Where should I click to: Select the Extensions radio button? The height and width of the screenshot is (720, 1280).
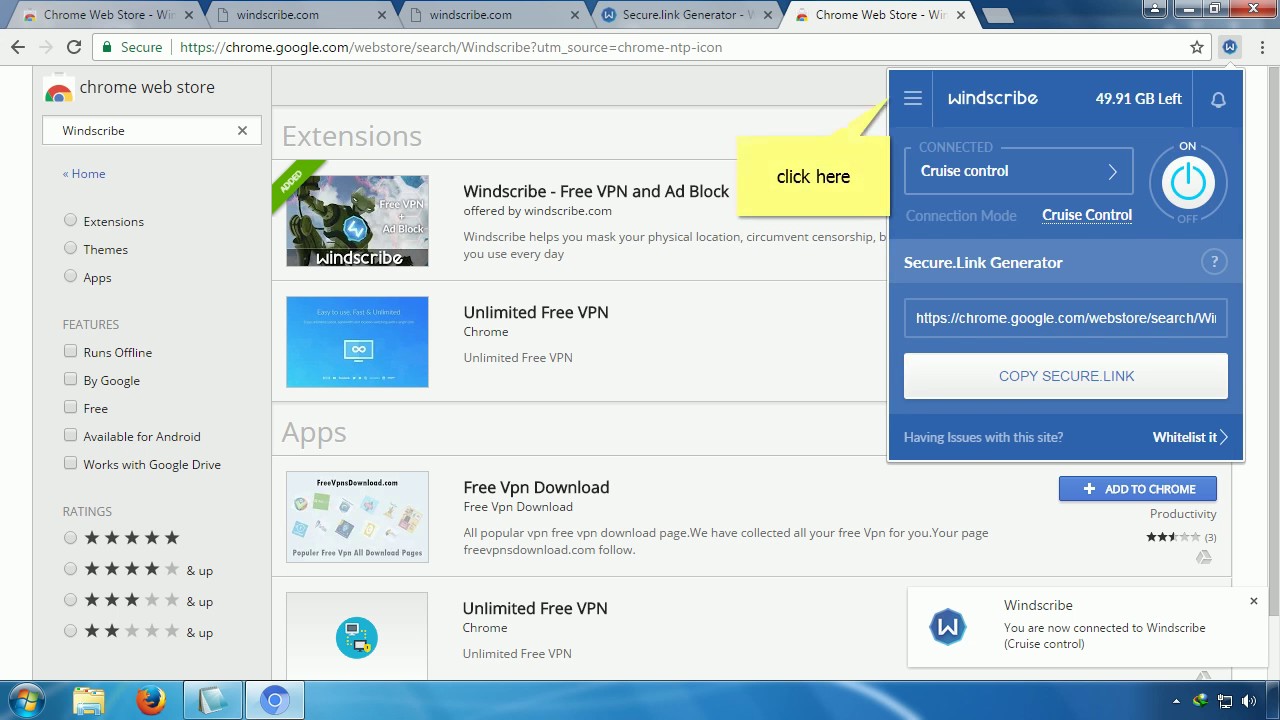(70, 220)
